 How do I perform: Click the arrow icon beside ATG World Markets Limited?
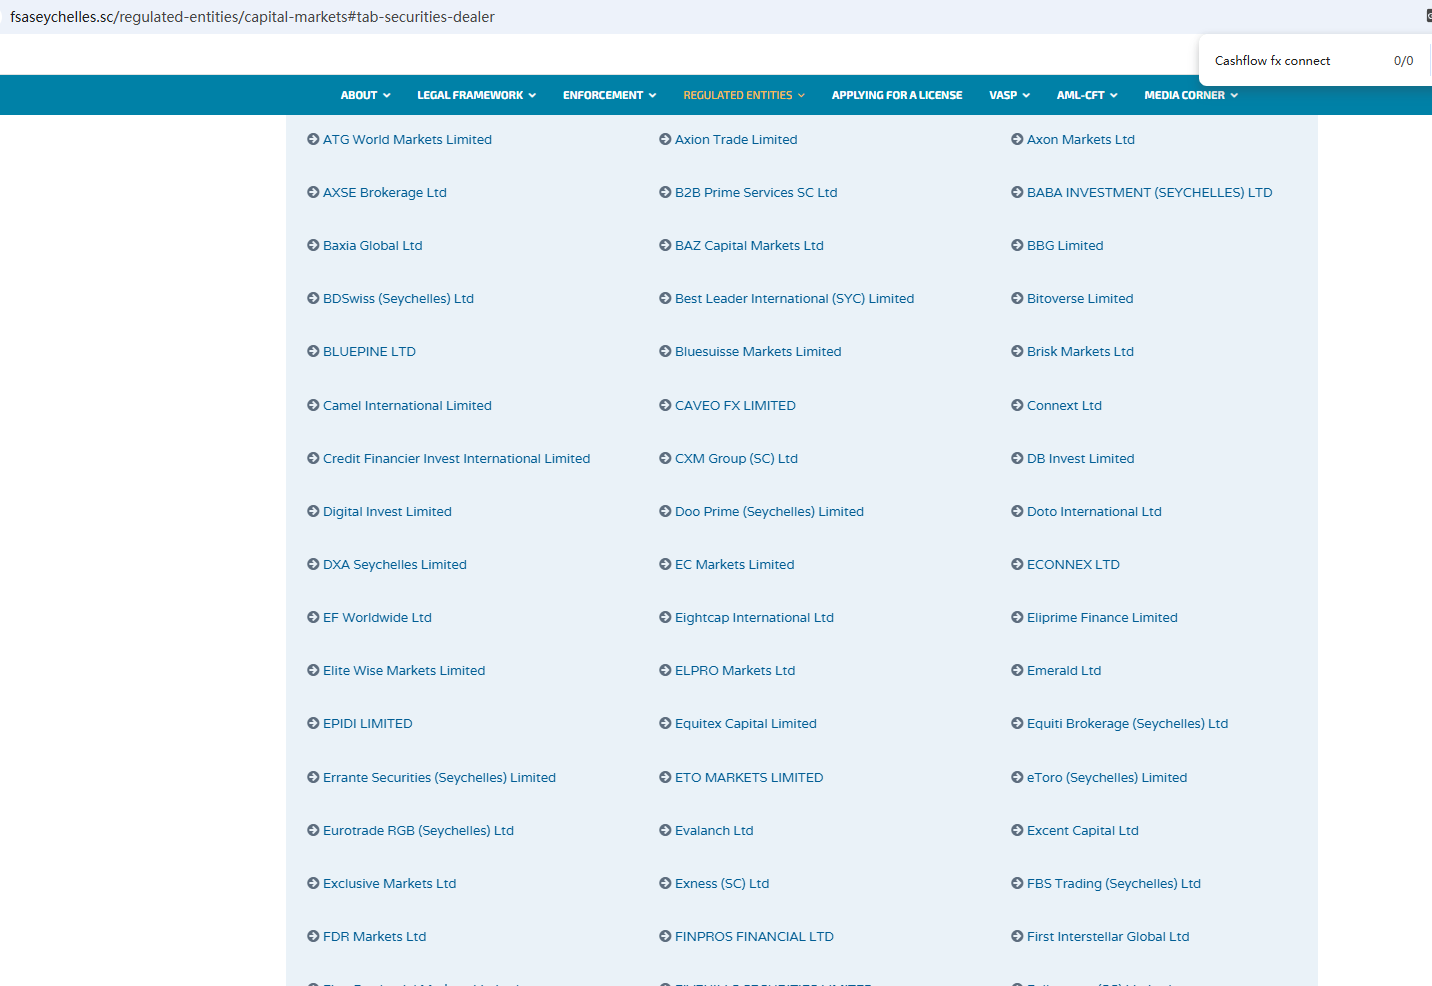(x=313, y=140)
